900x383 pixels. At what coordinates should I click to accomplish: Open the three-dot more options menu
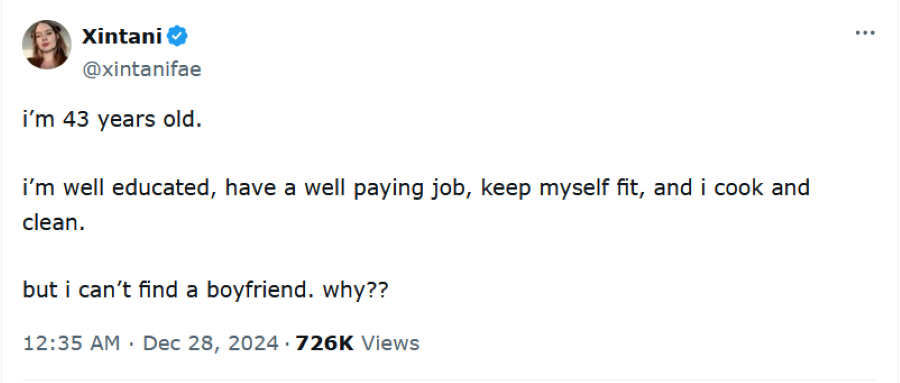[864, 33]
